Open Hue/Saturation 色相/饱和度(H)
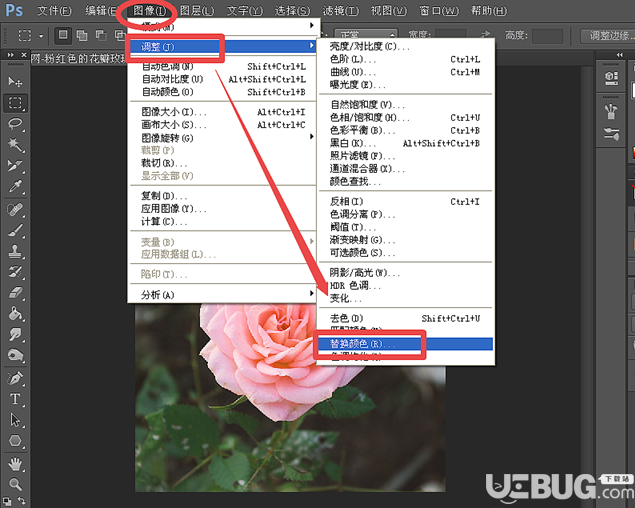Image resolution: width=635 pixels, height=508 pixels. (405, 118)
